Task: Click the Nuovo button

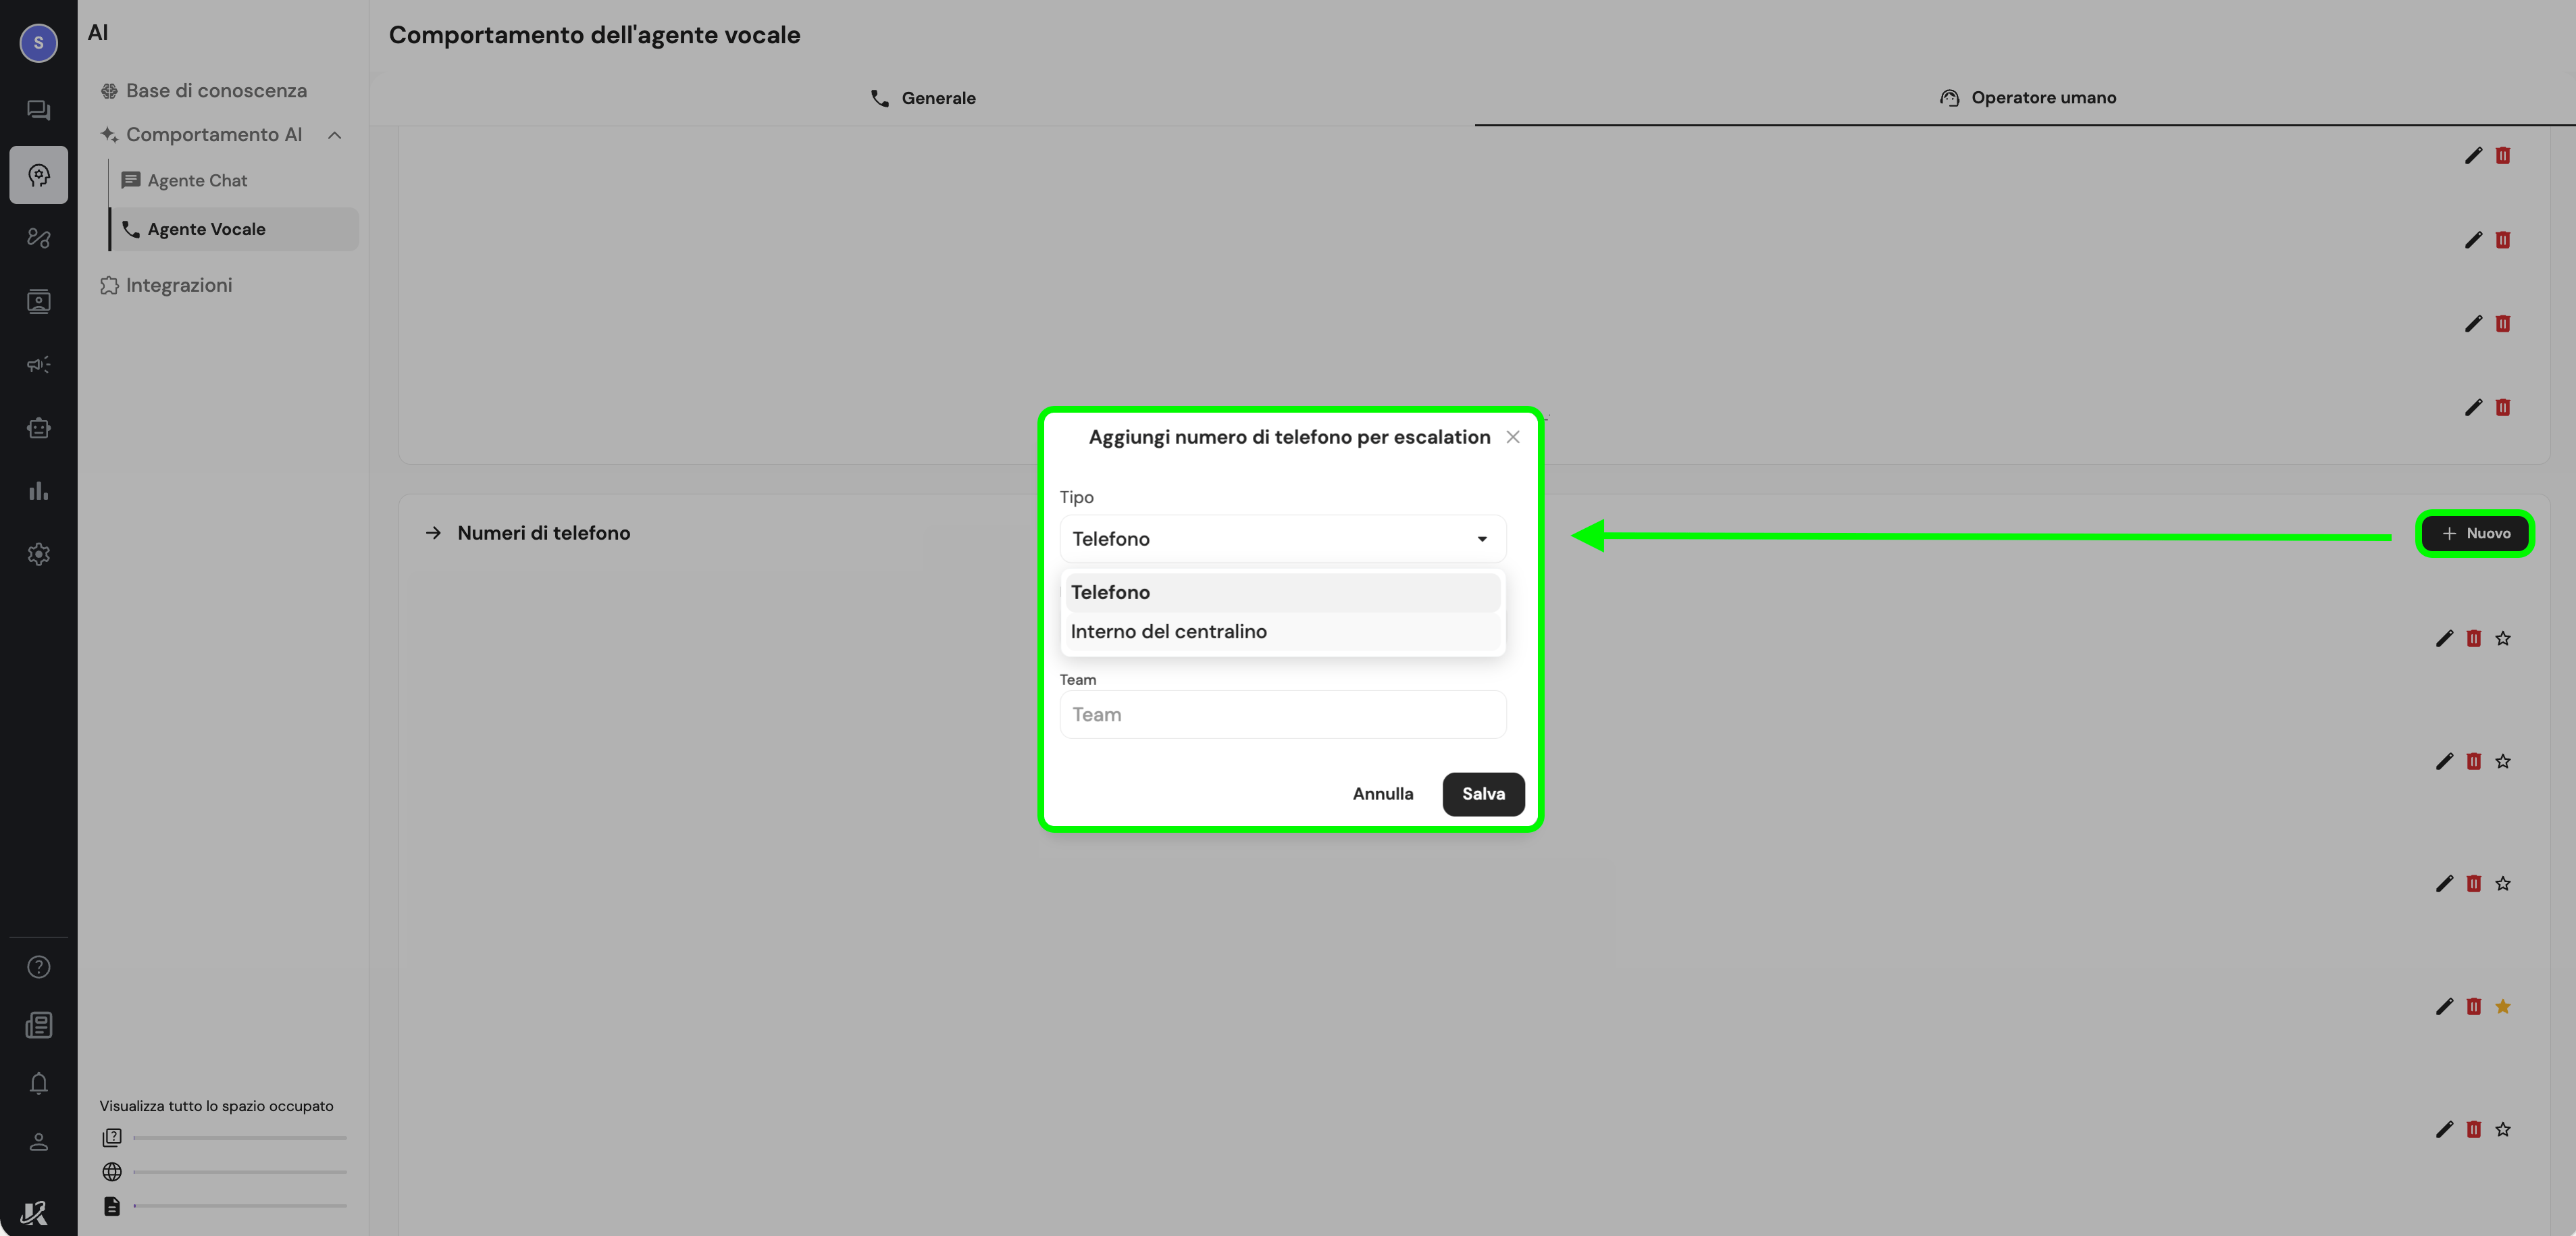Action: tap(2475, 534)
